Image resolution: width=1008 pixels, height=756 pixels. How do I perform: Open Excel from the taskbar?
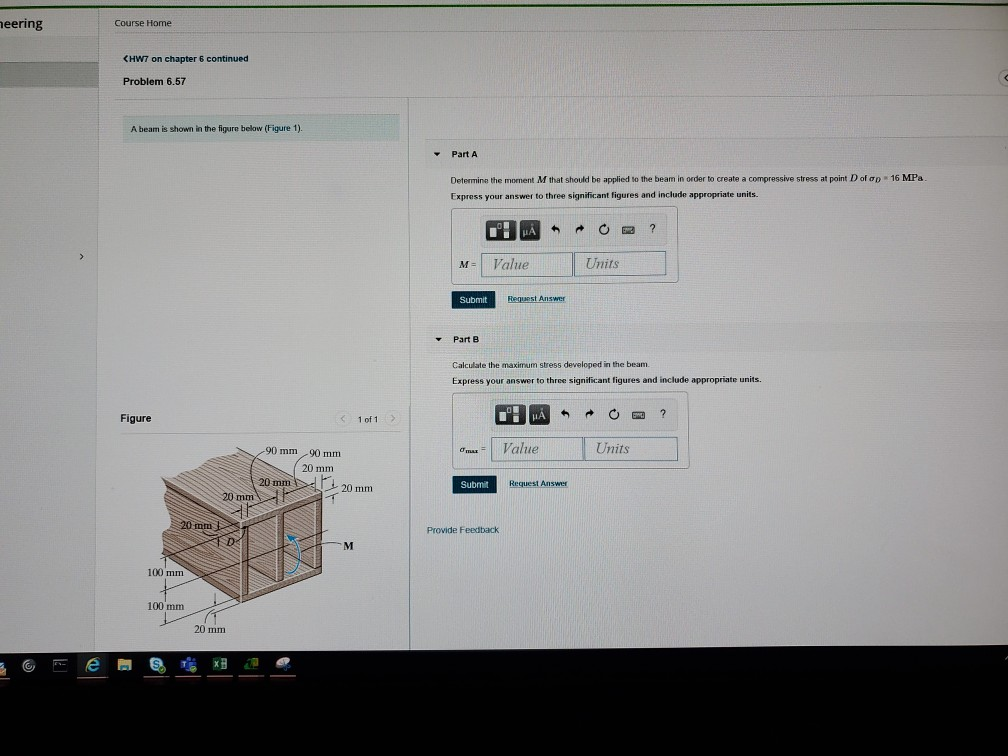[219, 664]
